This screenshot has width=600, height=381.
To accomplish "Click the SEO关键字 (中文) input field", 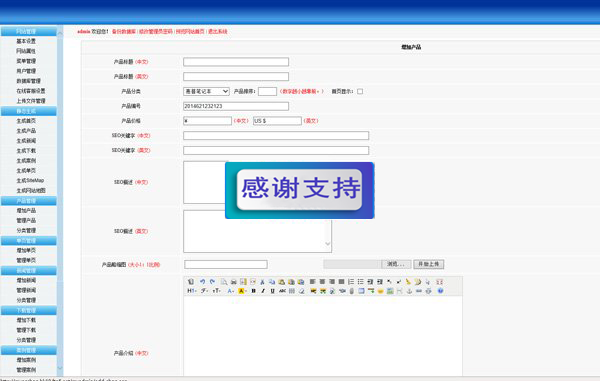I will point(276,135).
